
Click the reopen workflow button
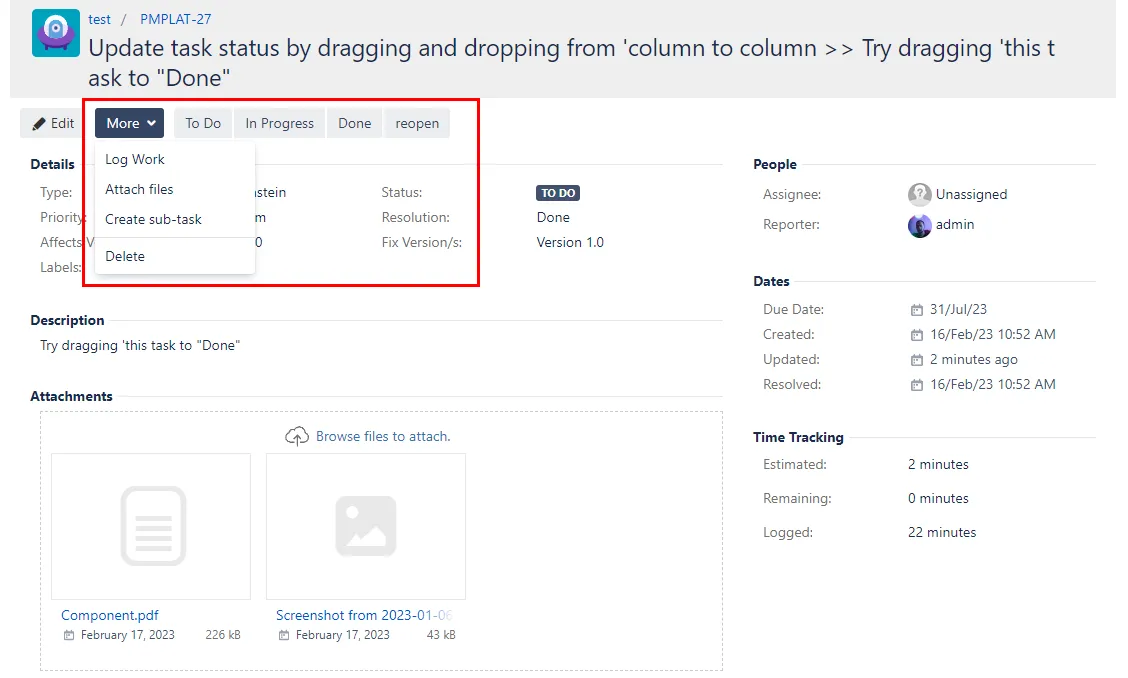(417, 123)
